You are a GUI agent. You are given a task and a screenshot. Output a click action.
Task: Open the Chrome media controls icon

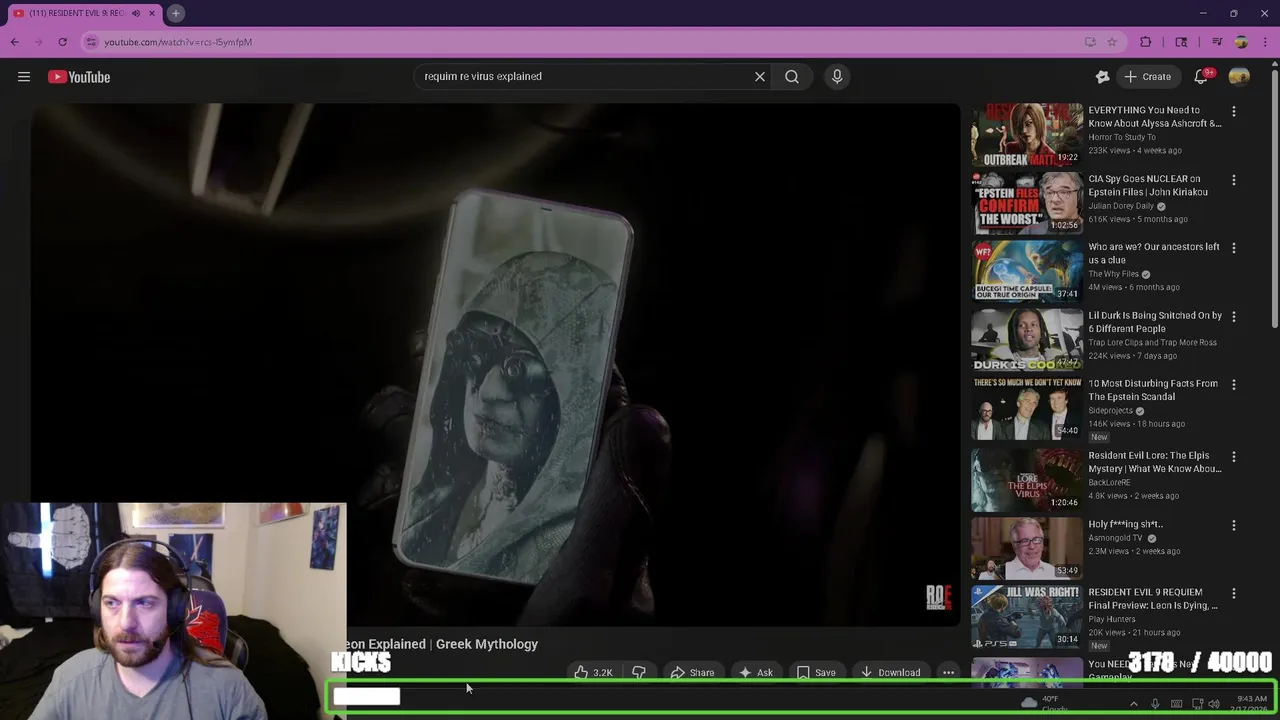(x=1217, y=42)
